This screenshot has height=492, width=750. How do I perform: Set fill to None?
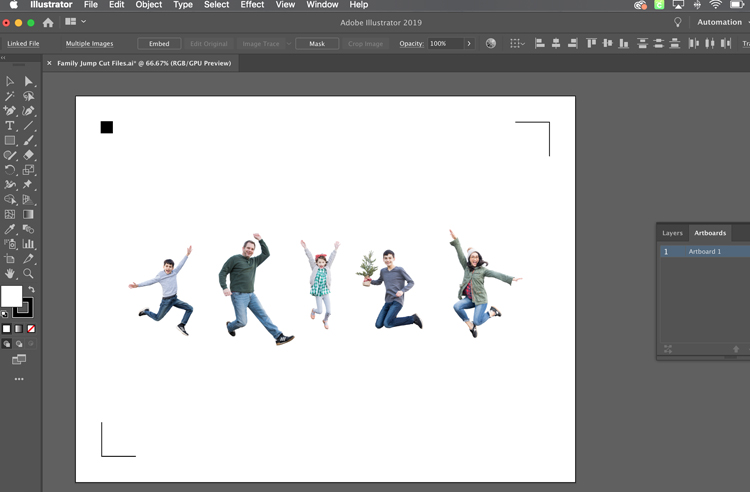pyautogui.click(x=31, y=329)
